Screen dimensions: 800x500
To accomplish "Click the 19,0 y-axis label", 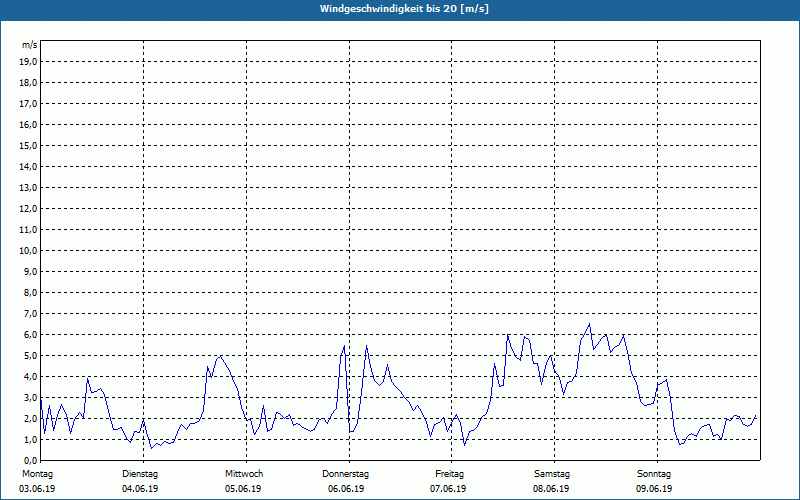I will (x=28, y=62).
